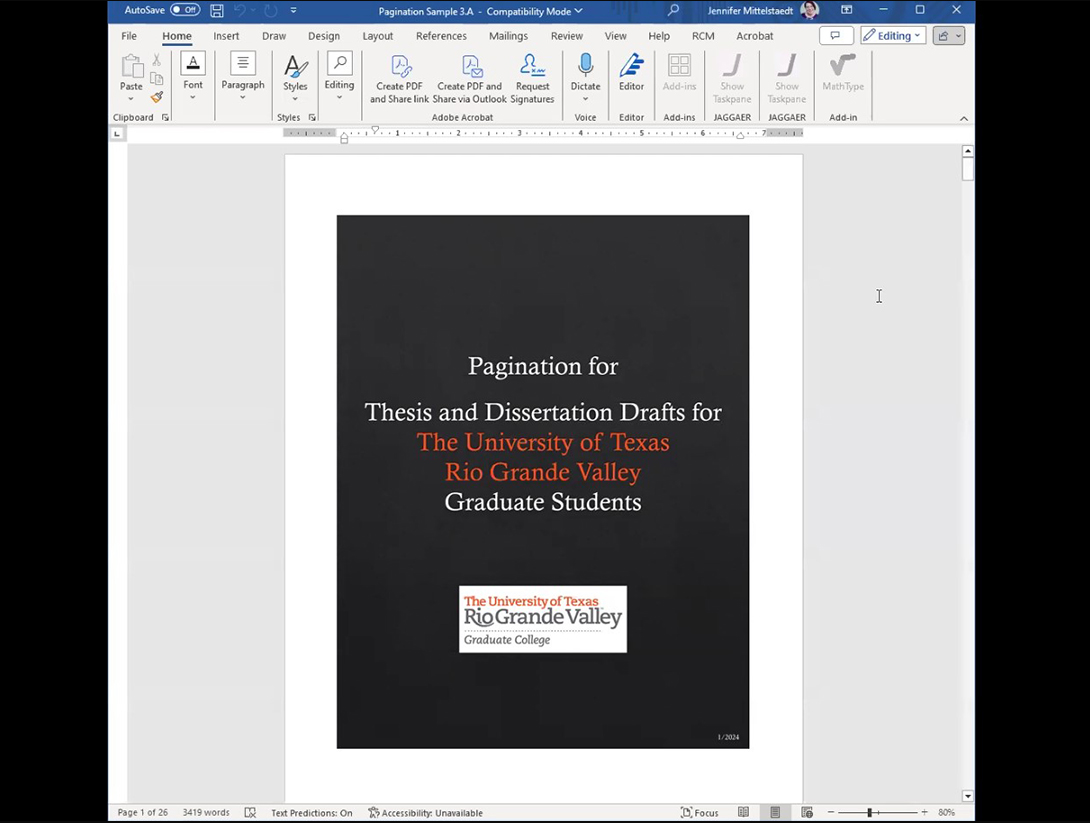
Task: Open the References tab
Action: tap(441, 35)
